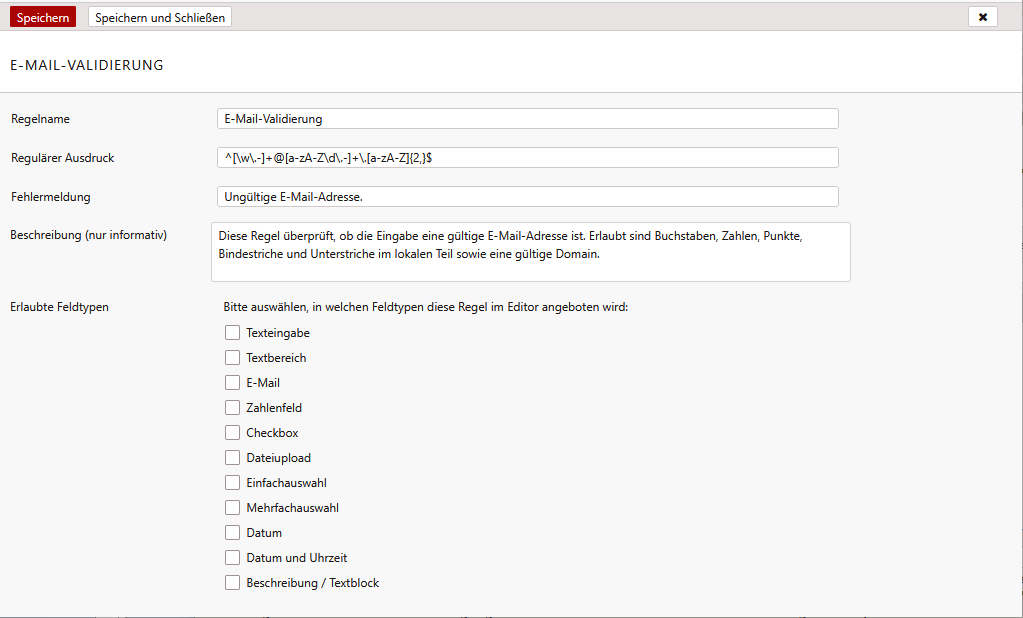This screenshot has height=618, width=1023.
Task: Click inside the Beschreibung text area
Action: click(530, 251)
